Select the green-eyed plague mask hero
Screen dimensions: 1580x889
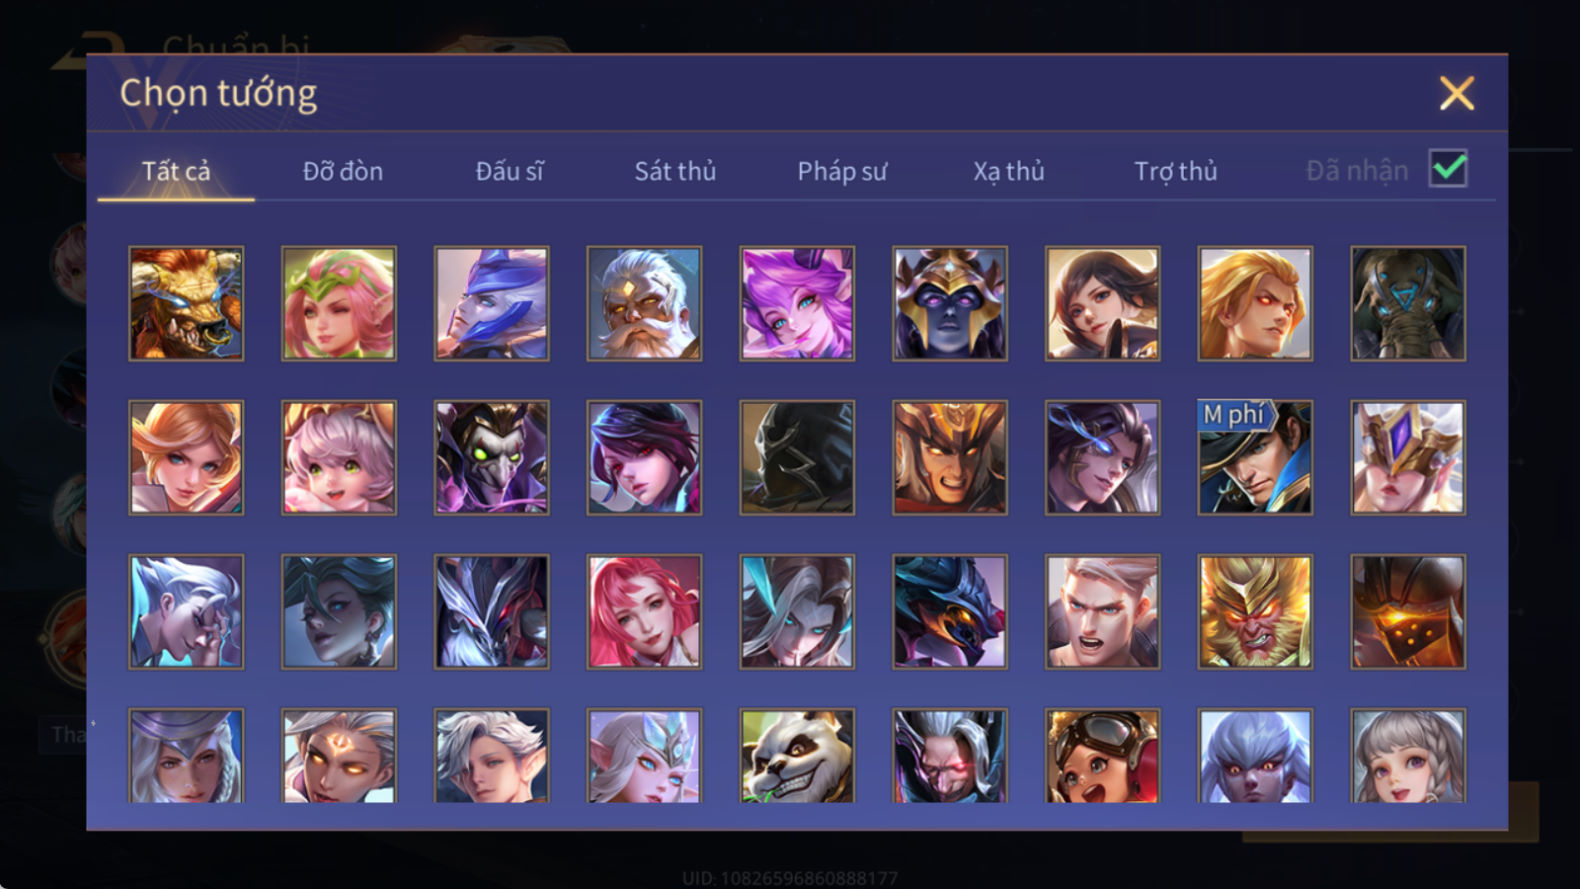491,458
